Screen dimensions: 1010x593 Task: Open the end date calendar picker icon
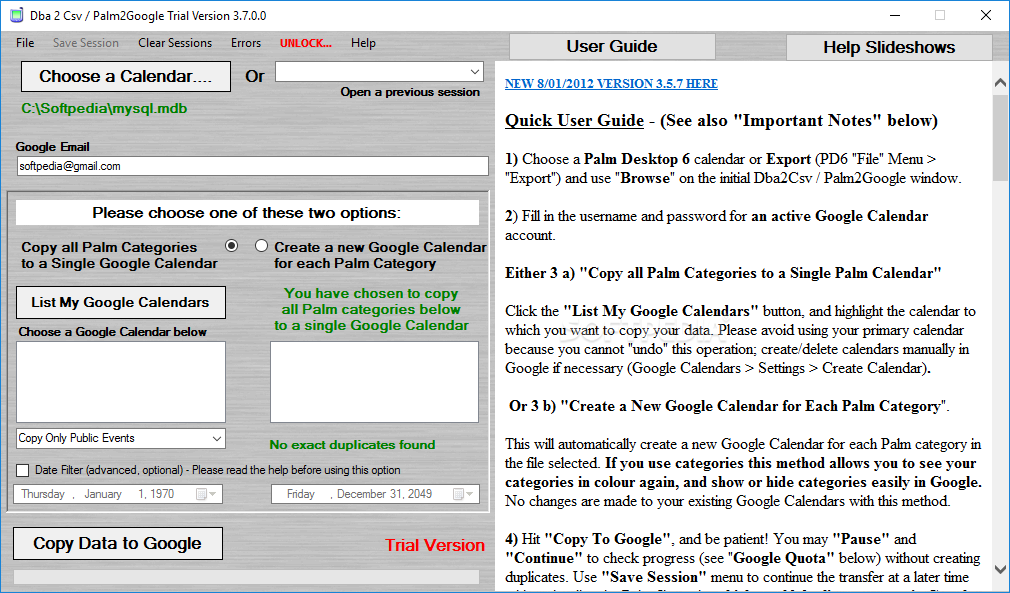463,494
